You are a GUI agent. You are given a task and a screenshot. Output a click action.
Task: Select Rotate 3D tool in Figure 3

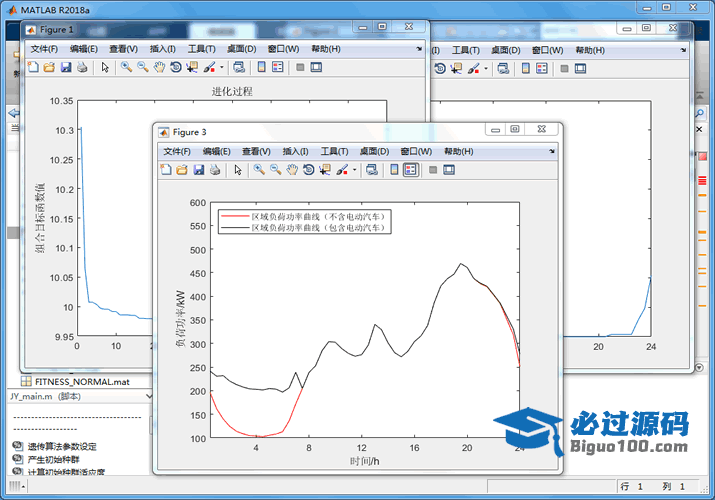click(308, 170)
